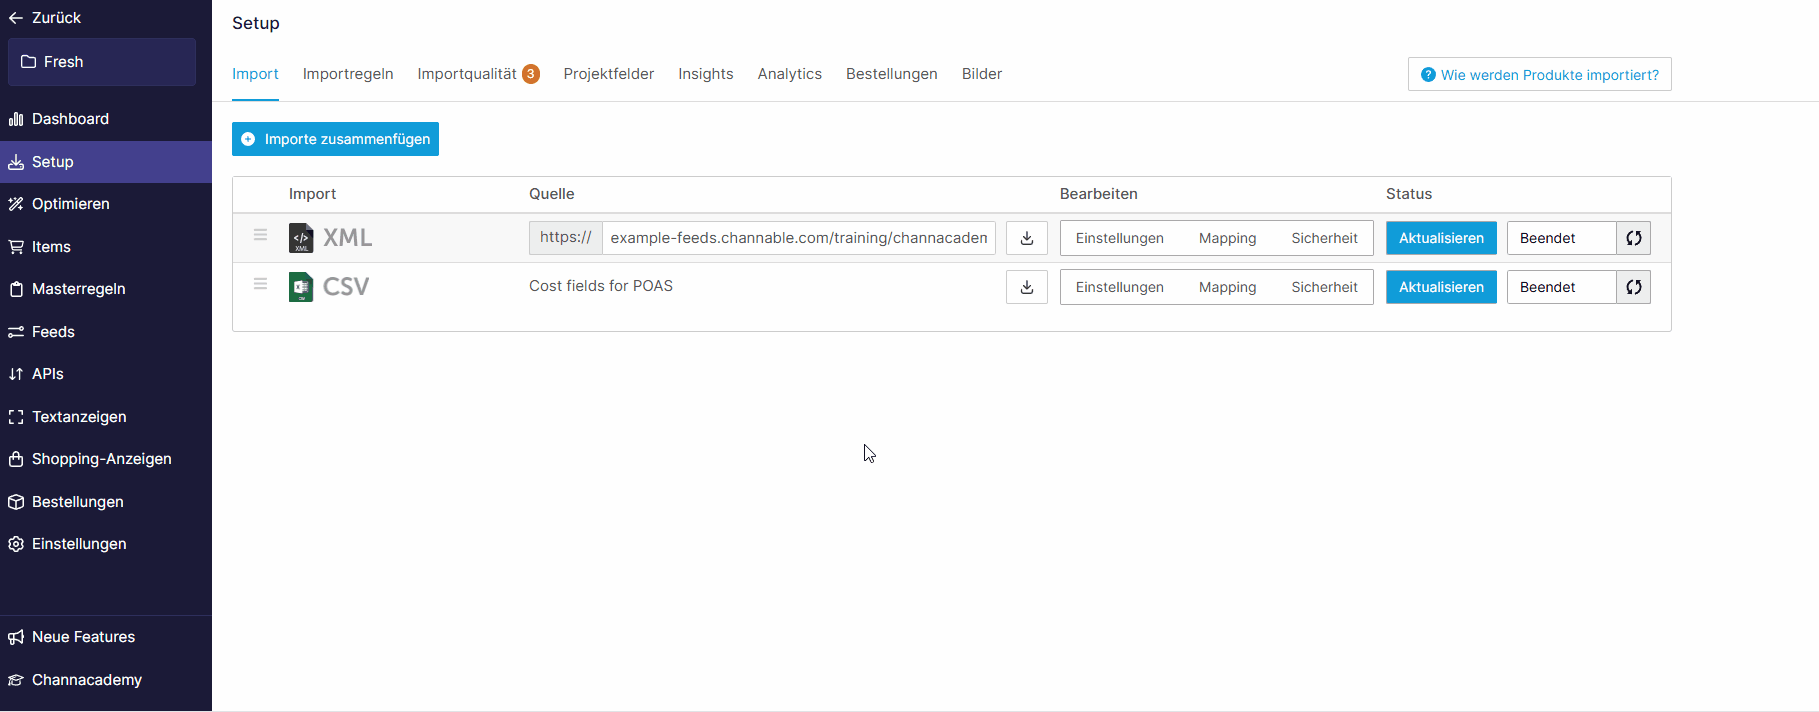Click the orange 3 badge on Importqualität

(x=531, y=74)
